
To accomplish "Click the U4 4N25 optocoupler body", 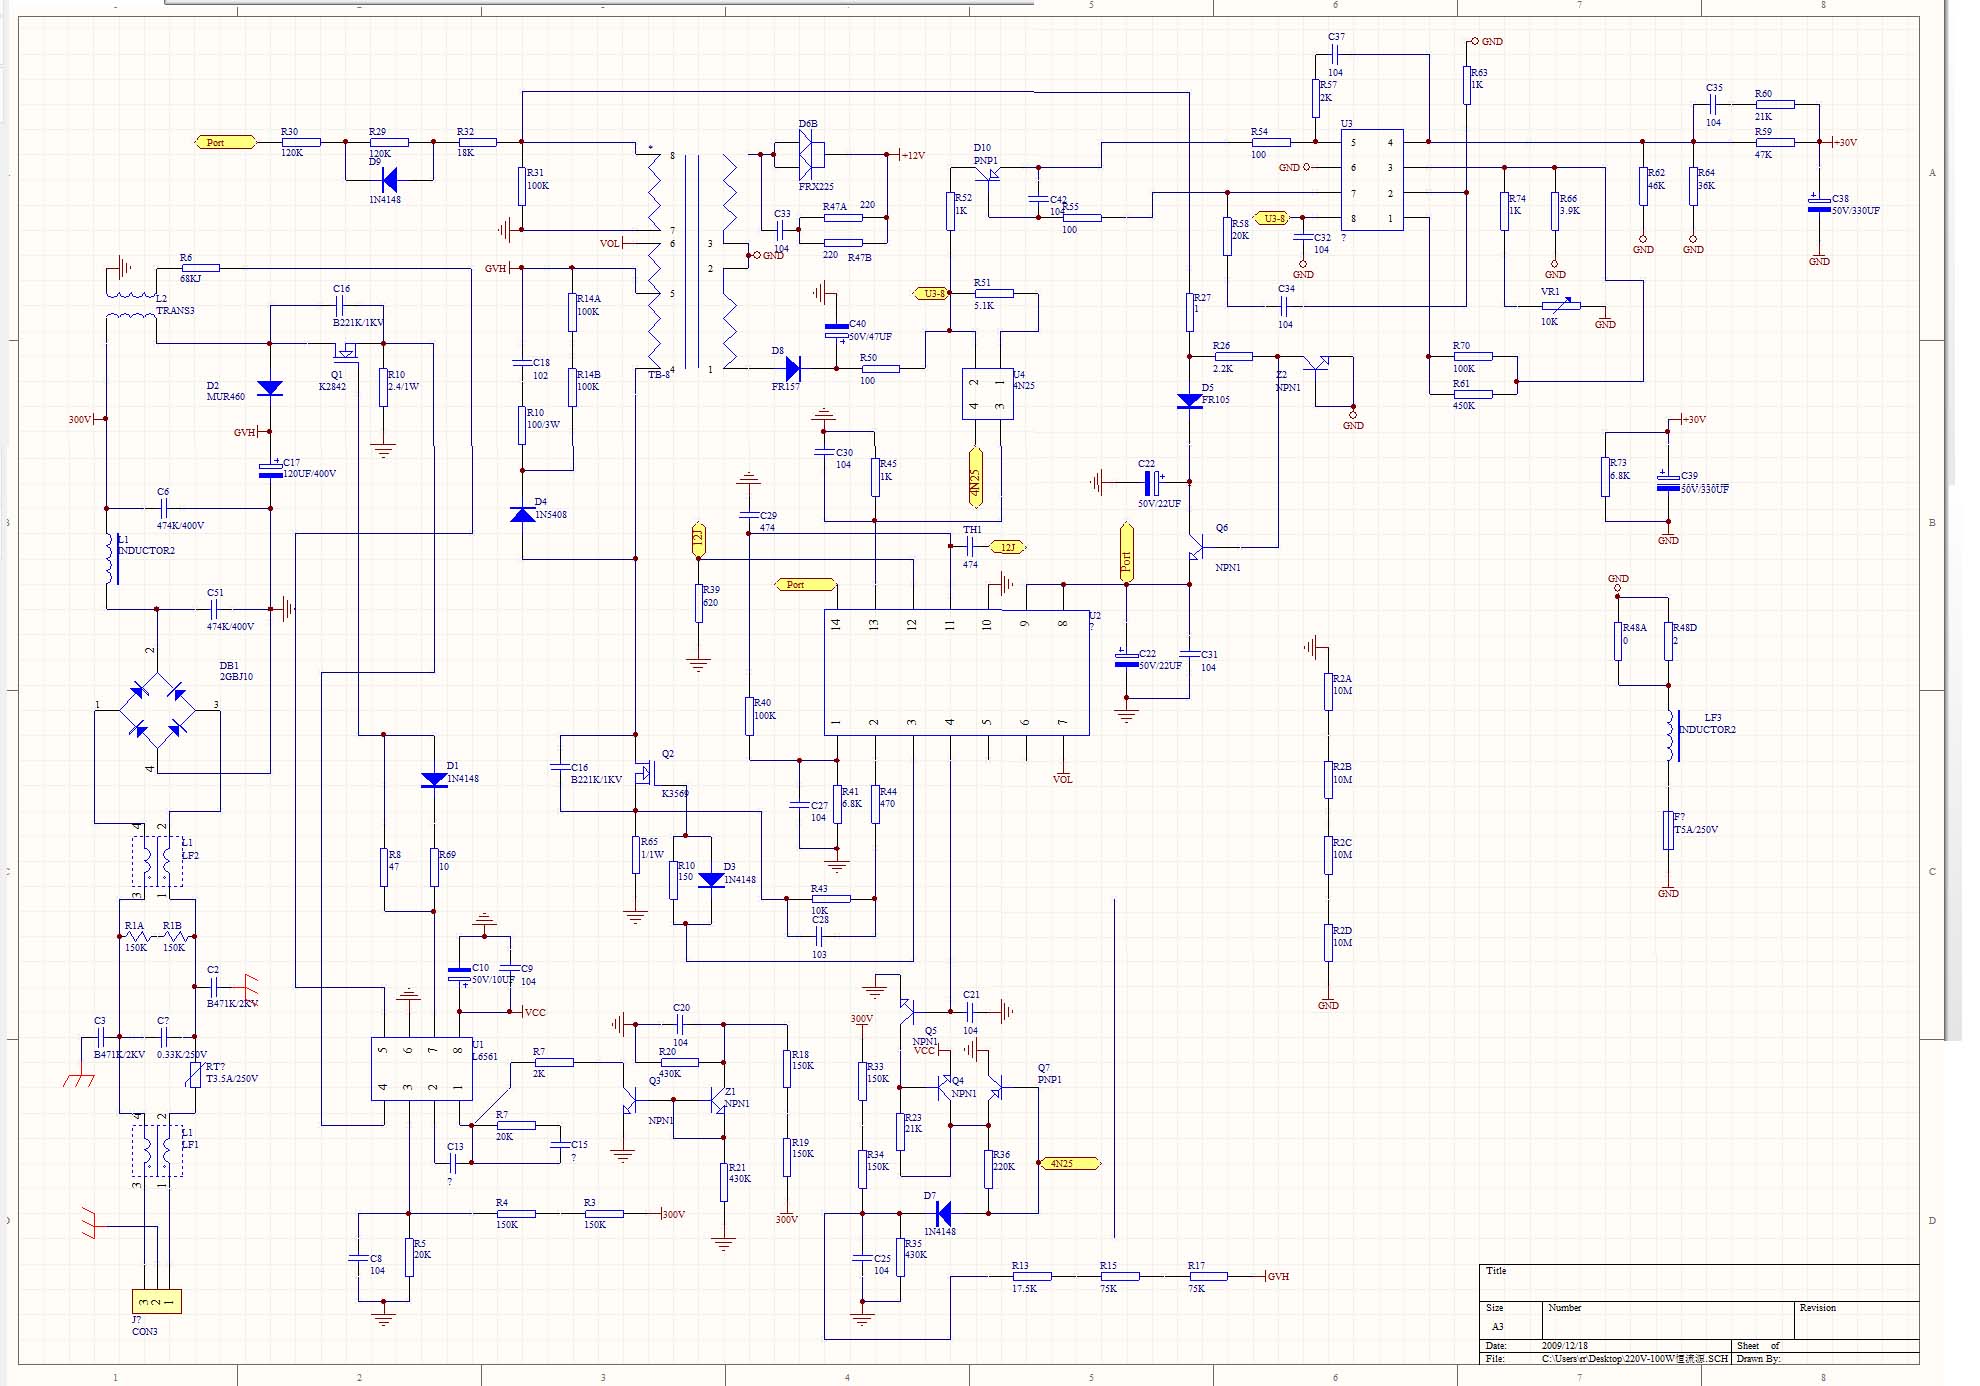I will 987,394.
